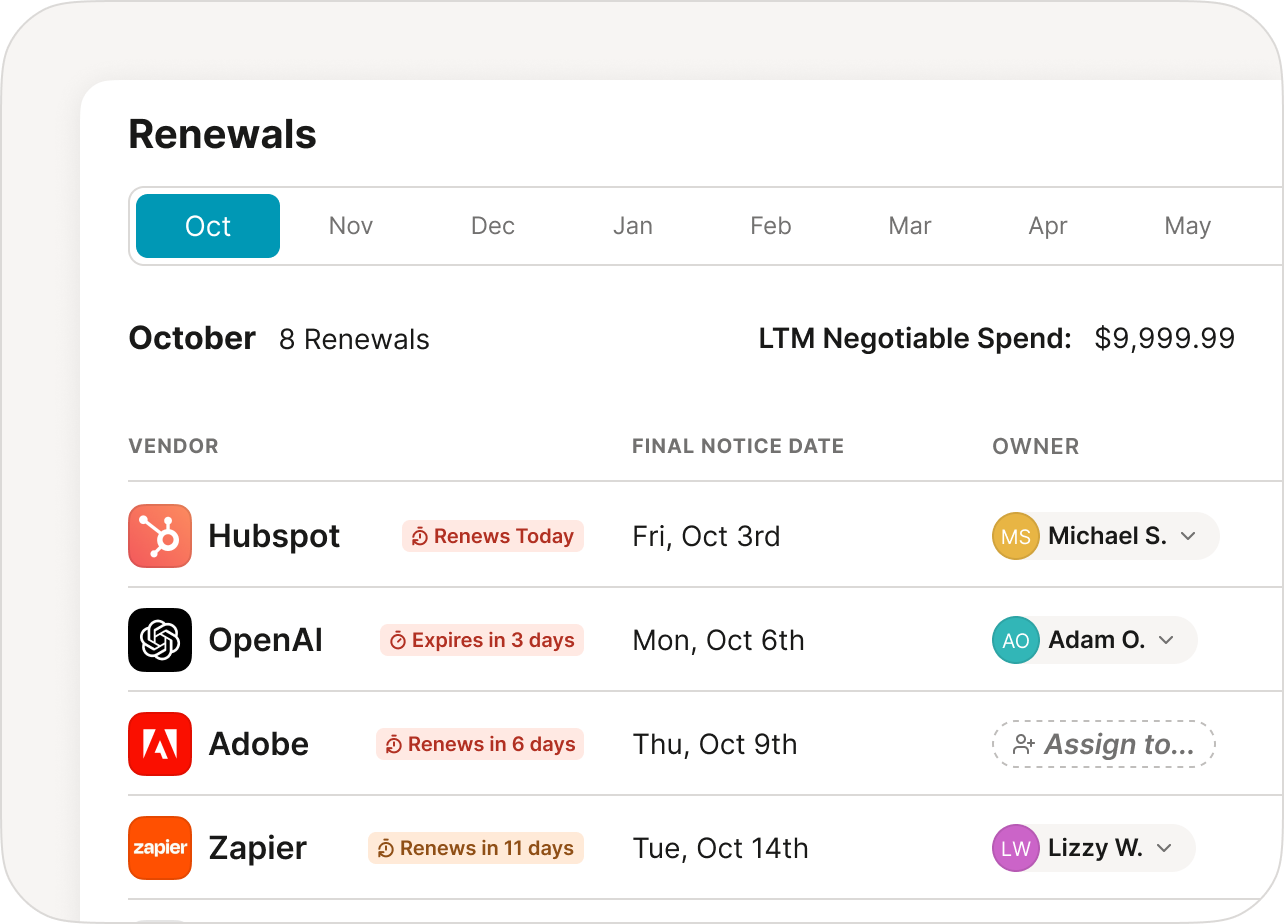Click the Assign to... button for Adobe
1284x924 pixels.
pyautogui.click(x=1104, y=745)
